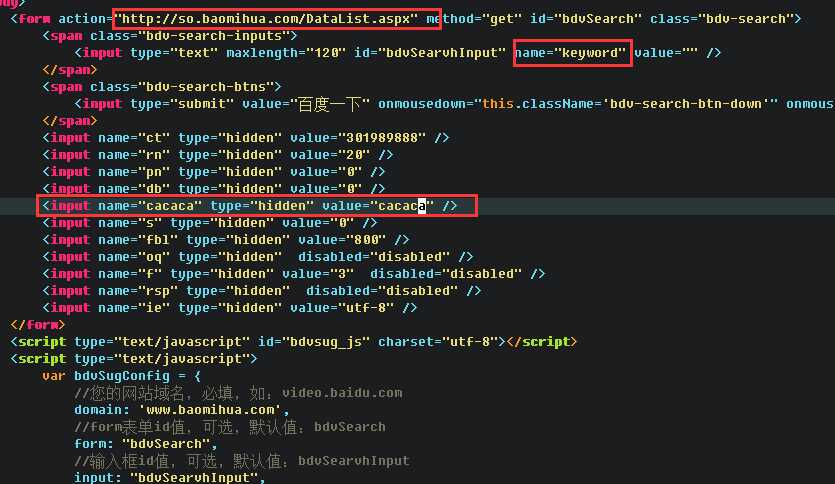This screenshot has height=484, width=835.
Task: Click the maxlength="120" attribute
Action: [x=286, y=53]
